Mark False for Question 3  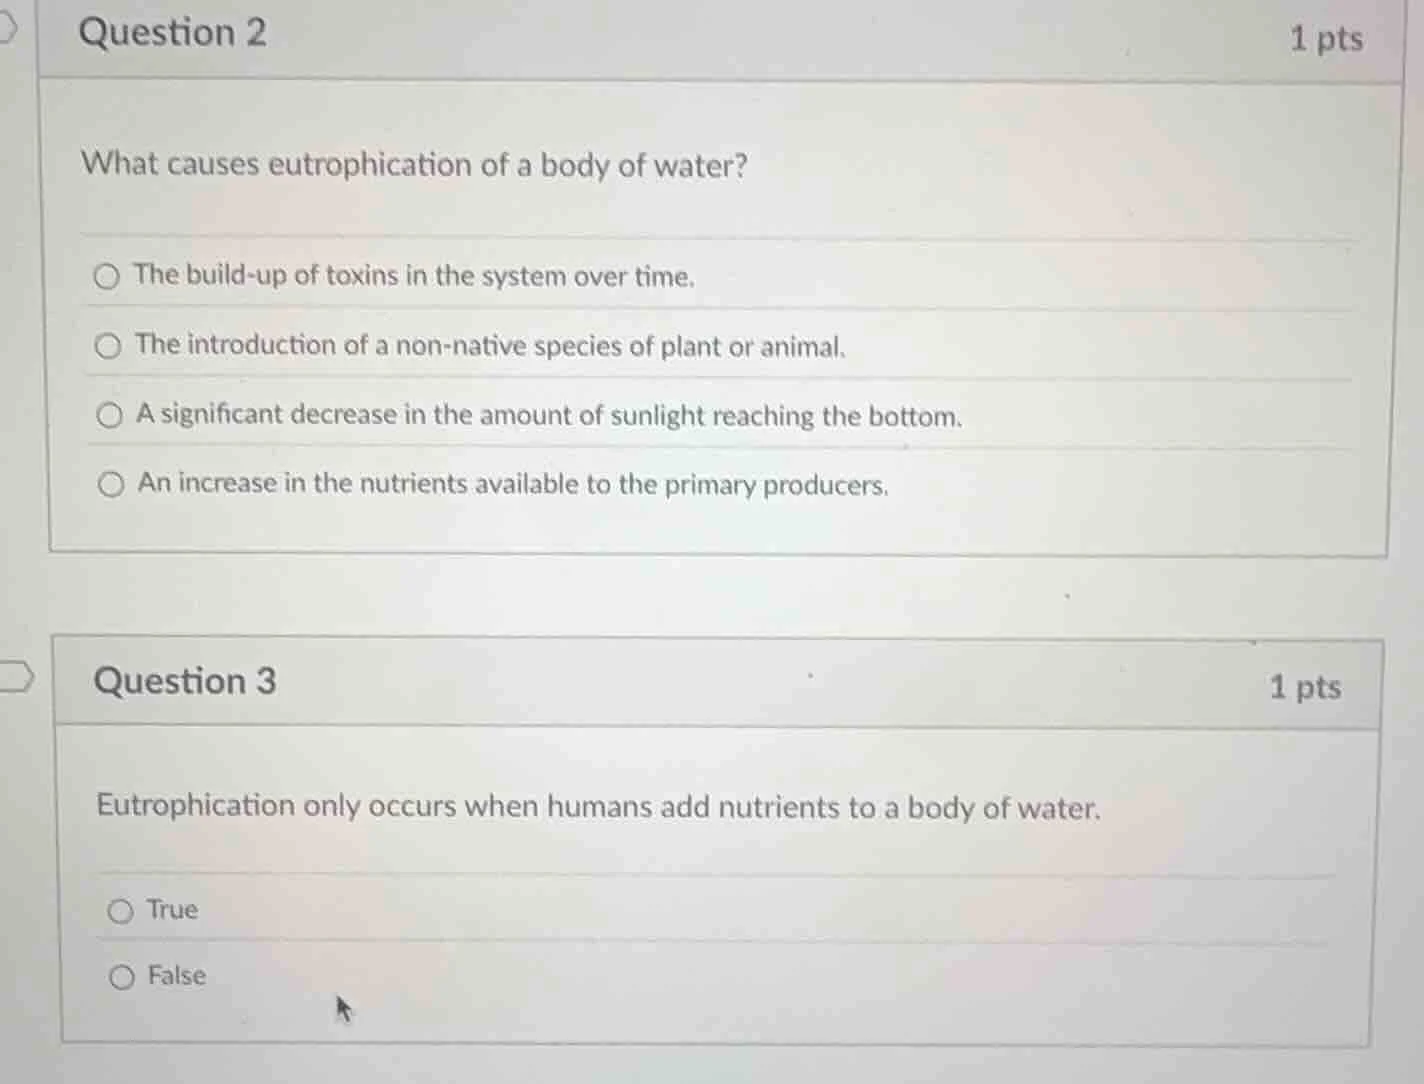coord(121,977)
